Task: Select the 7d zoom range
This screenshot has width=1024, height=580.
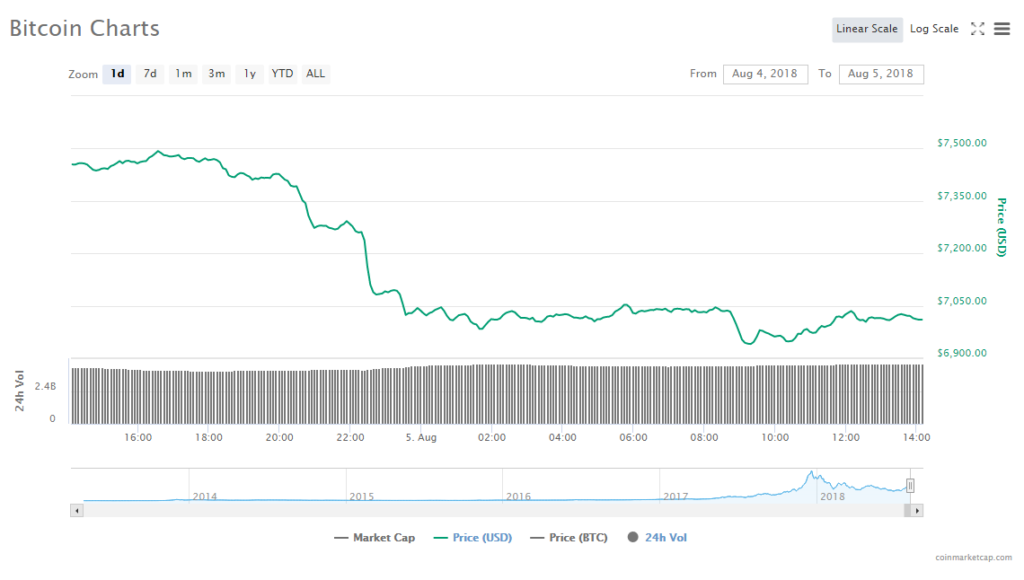Action: [150, 74]
